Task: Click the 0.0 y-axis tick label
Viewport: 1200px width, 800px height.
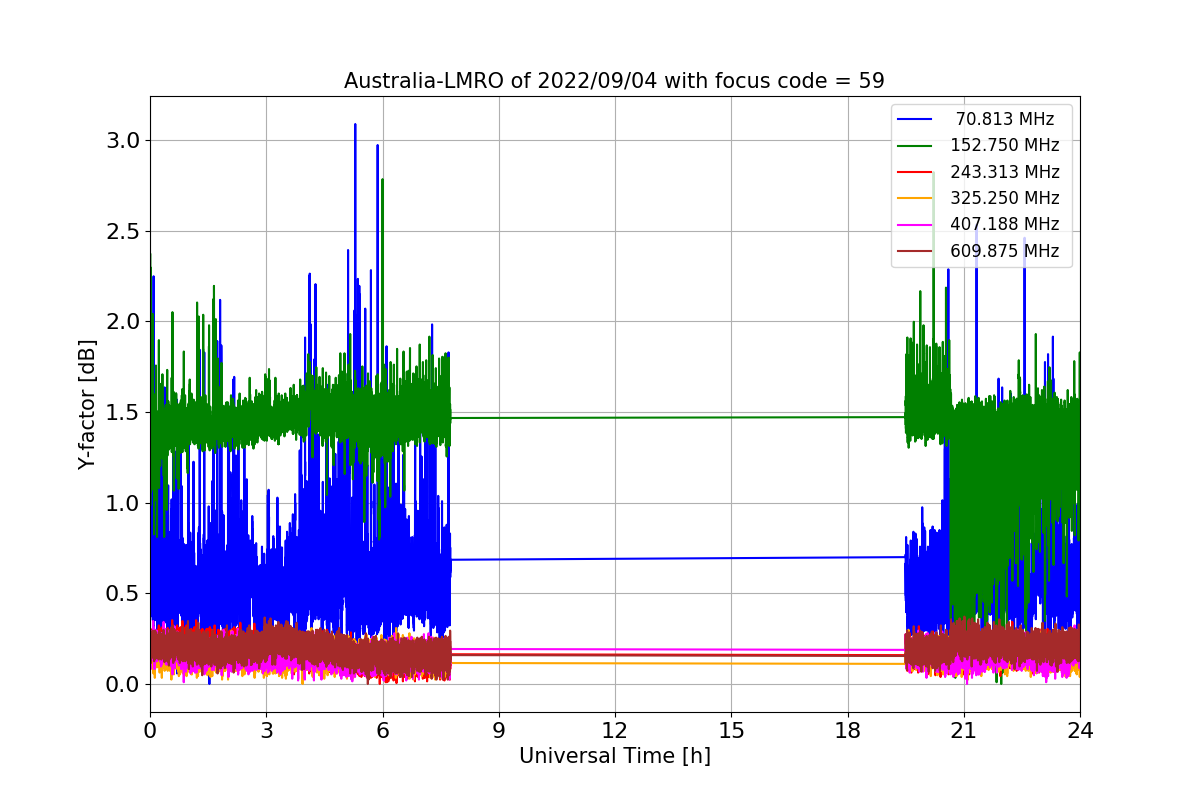Action: tap(123, 684)
